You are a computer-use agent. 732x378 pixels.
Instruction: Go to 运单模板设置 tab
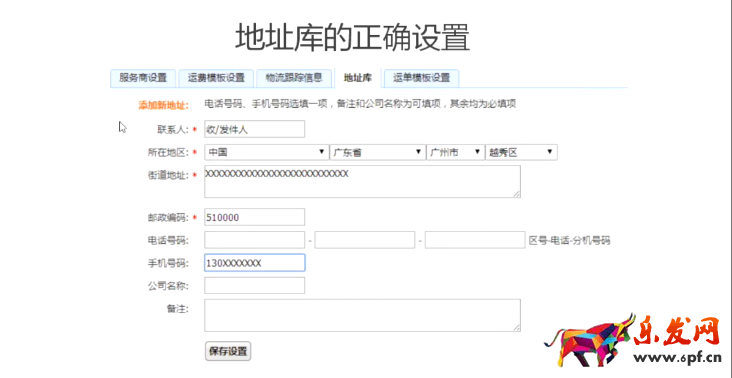(422, 78)
